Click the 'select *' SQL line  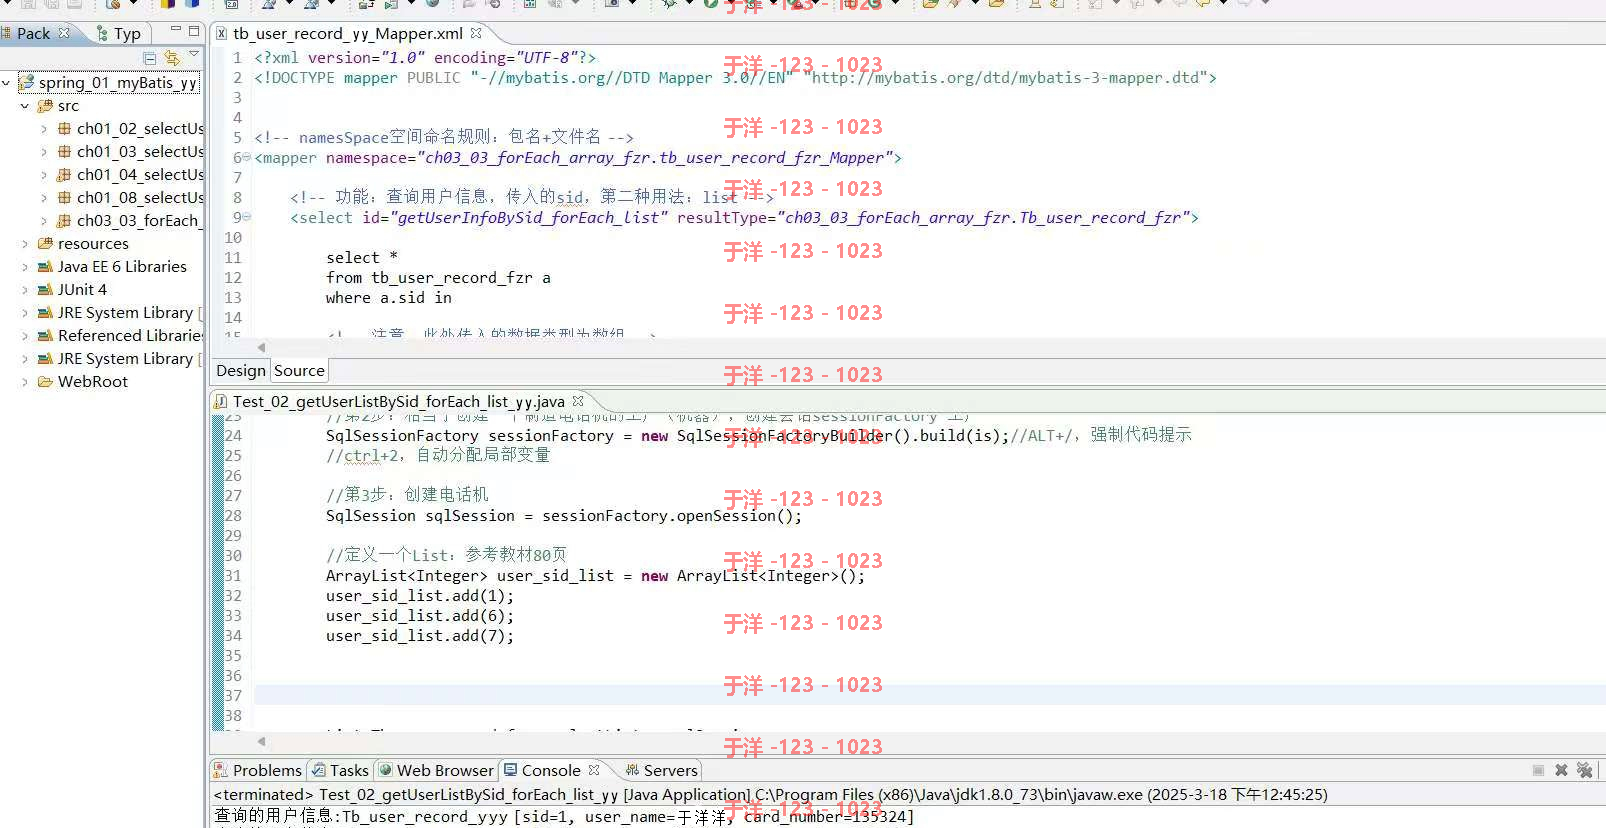pyautogui.click(x=362, y=258)
